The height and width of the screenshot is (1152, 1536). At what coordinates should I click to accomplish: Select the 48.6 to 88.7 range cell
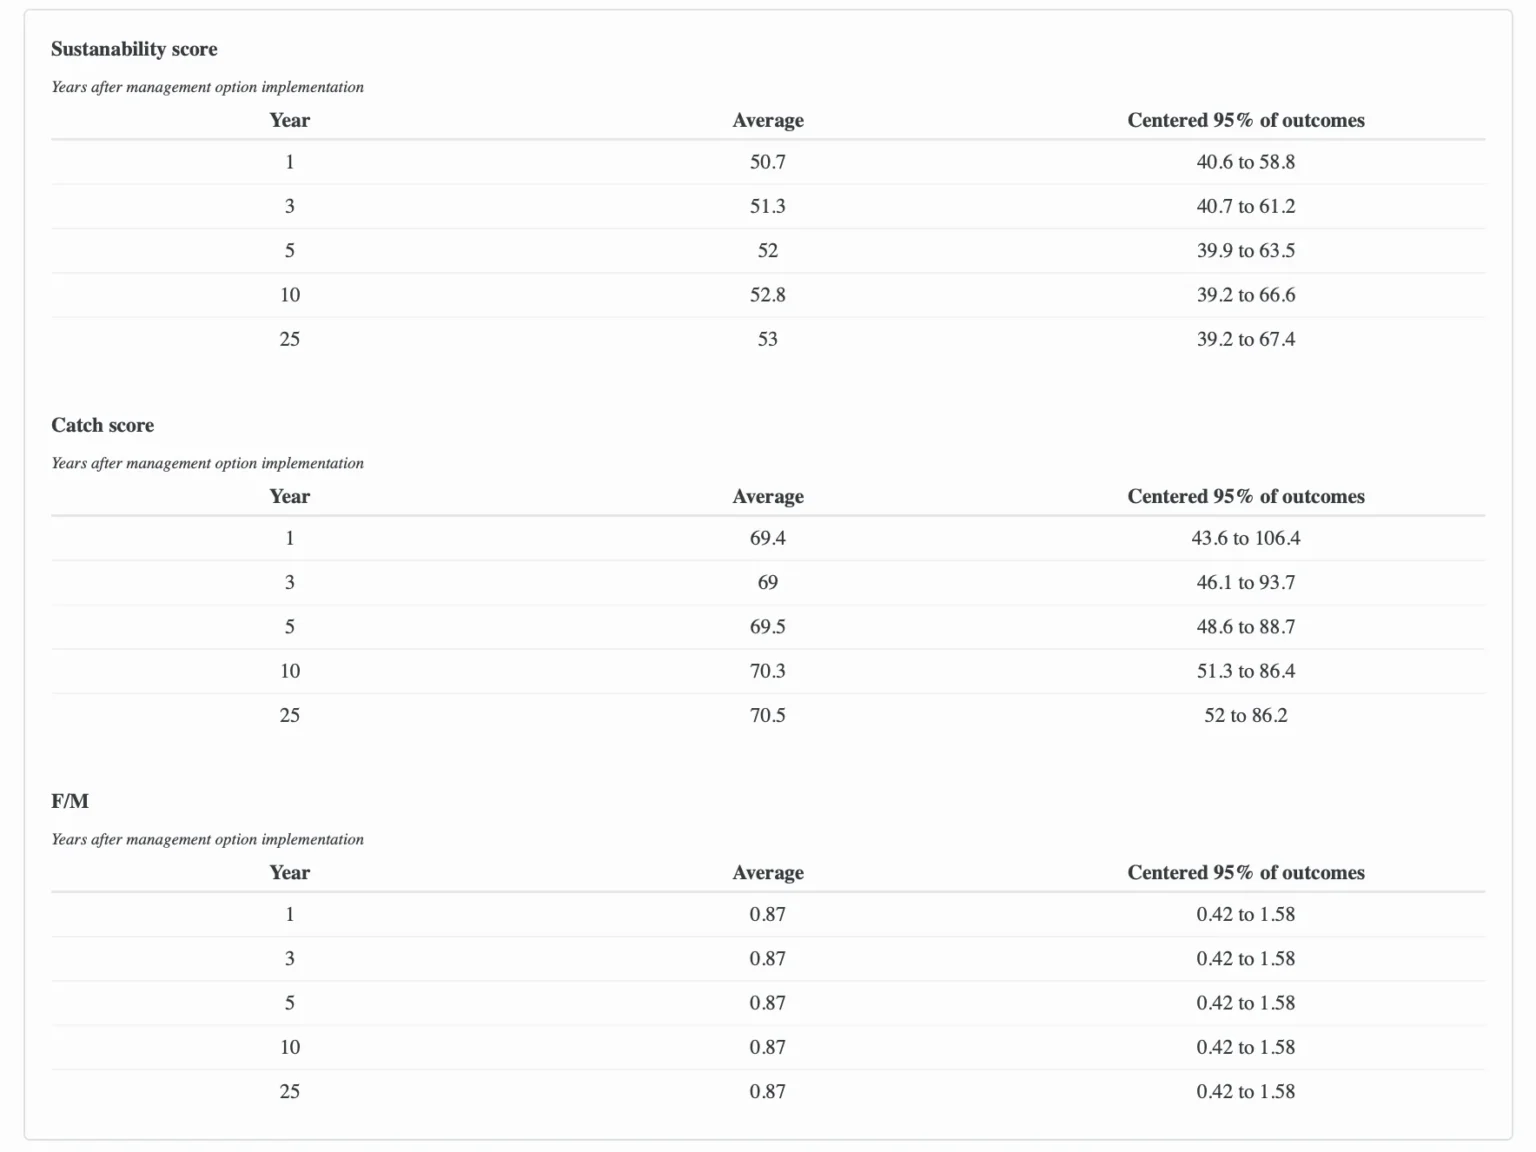click(1246, 627)
